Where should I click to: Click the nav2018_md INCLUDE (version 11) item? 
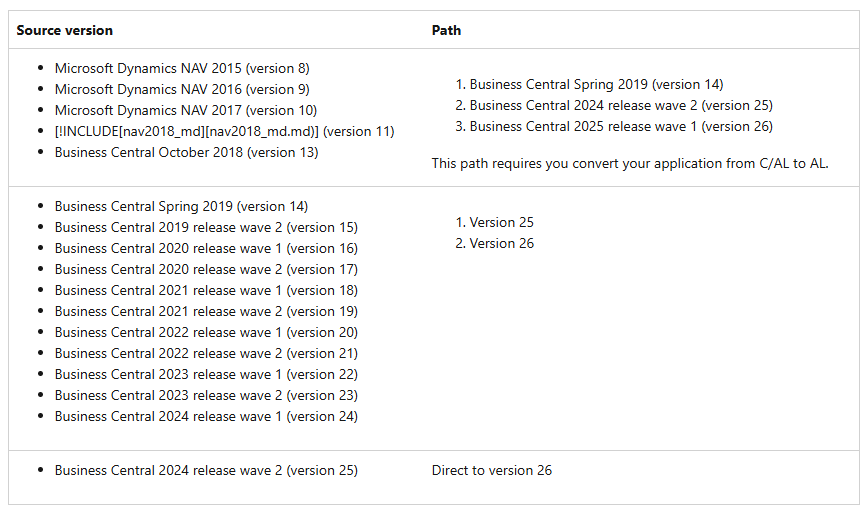224,131
